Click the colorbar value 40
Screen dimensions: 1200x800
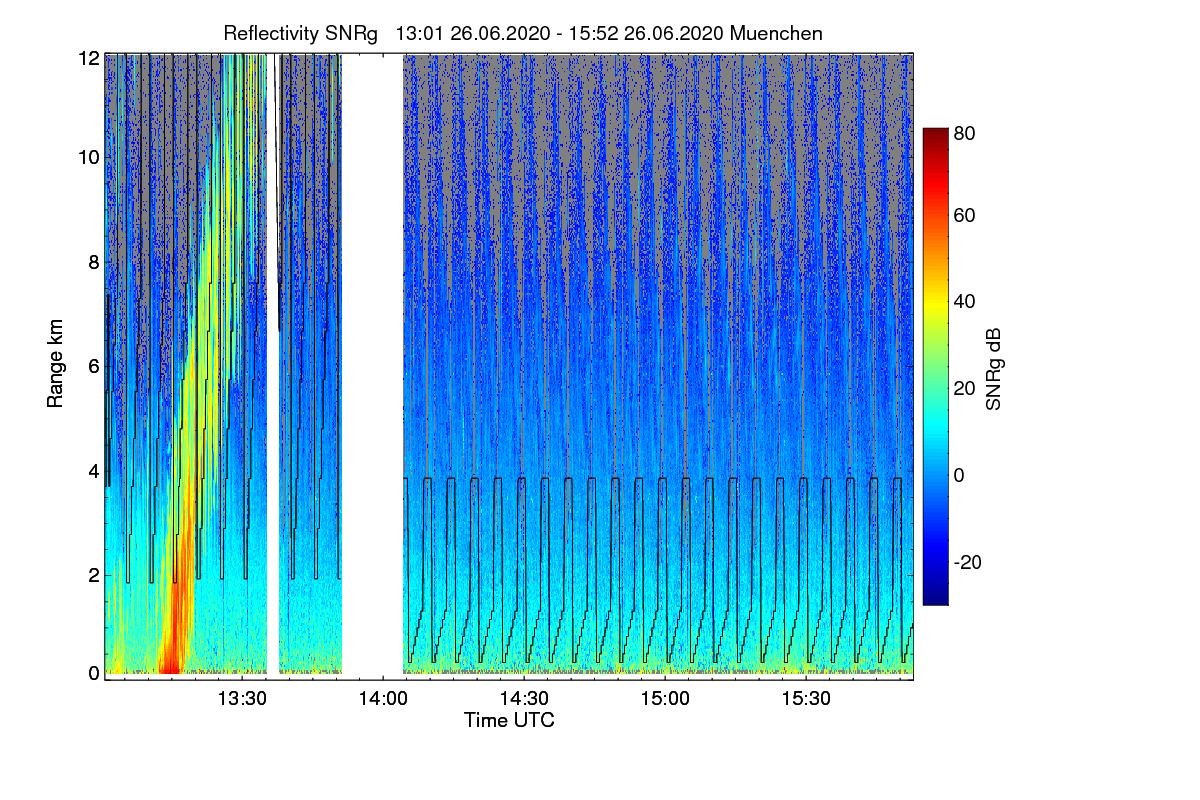pyautogui.click(x=965, y=301)
